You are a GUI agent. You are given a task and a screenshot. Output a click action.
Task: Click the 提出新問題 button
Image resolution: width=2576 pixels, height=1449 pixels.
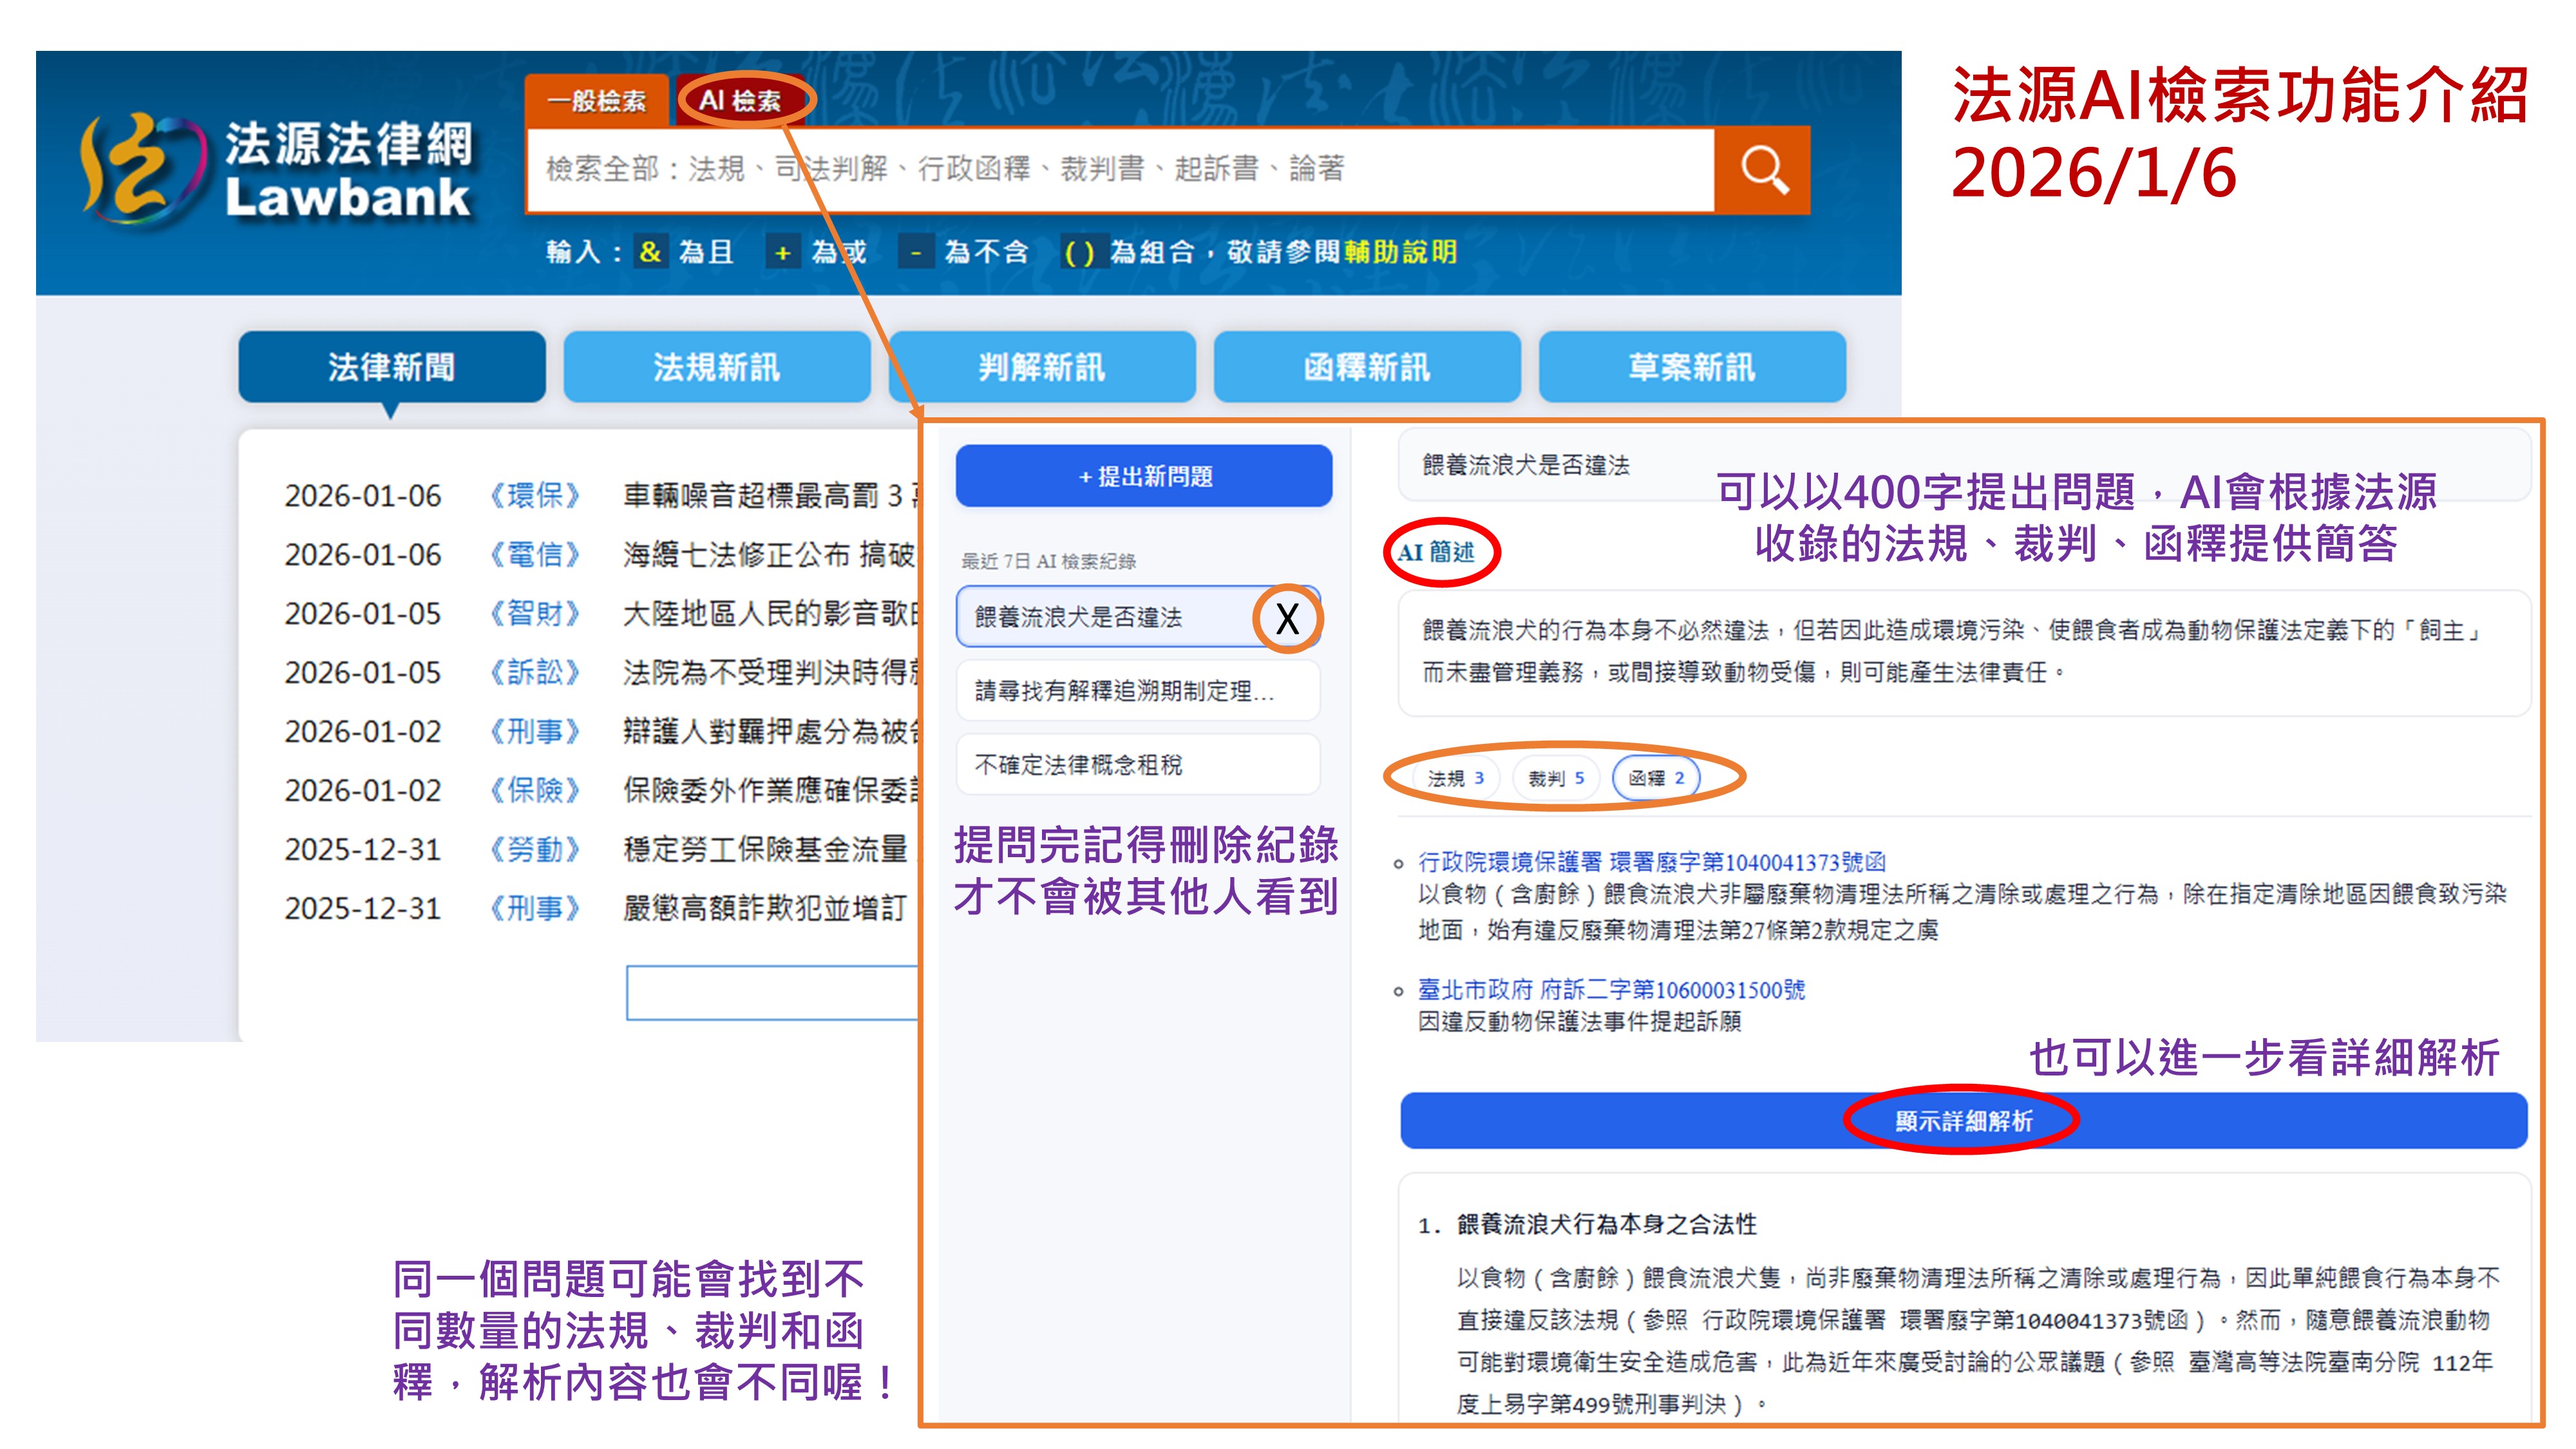(1144, 477)
